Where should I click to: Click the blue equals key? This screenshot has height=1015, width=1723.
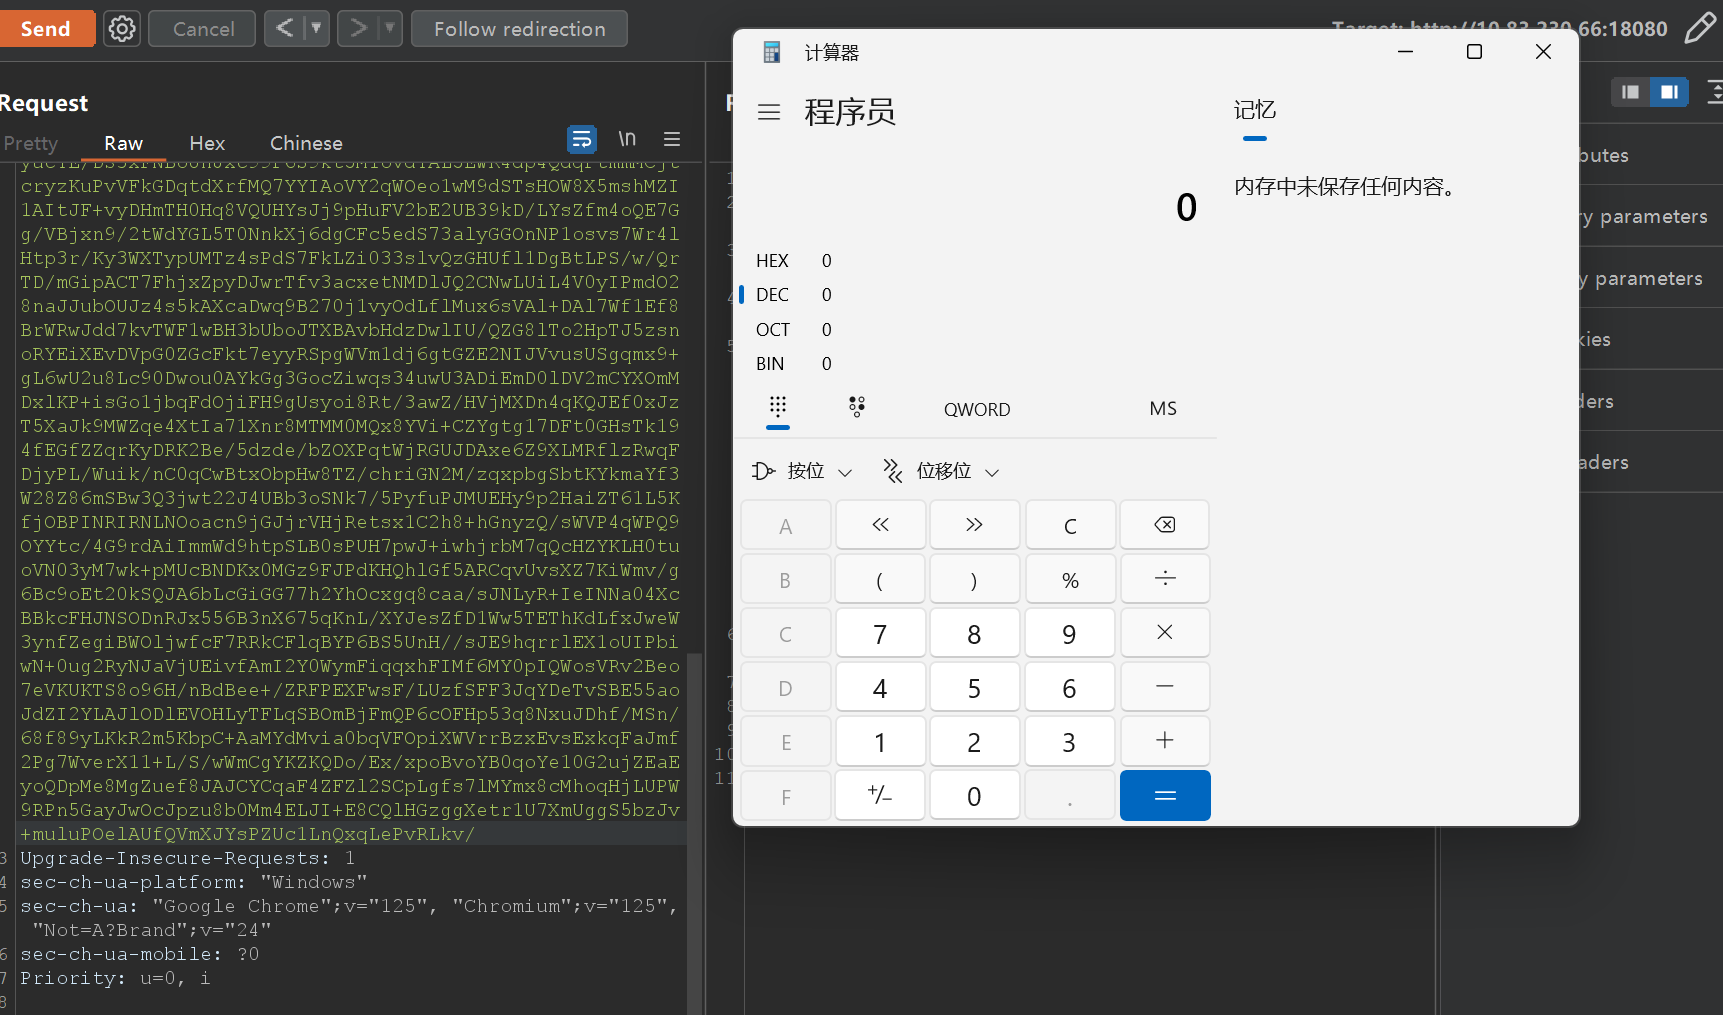(1165, 795)
